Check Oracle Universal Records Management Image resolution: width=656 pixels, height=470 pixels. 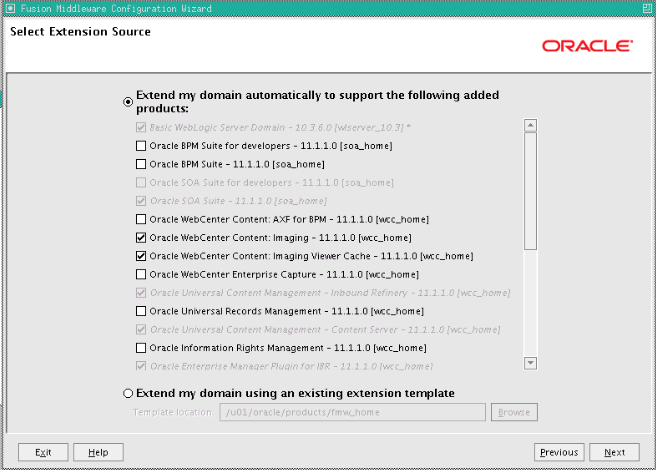click(x=141, y=311)
